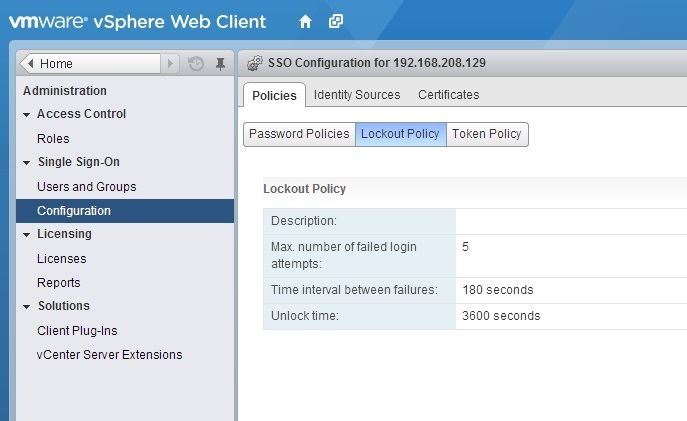
Task: Open Users and Groups
Action: 86,187
